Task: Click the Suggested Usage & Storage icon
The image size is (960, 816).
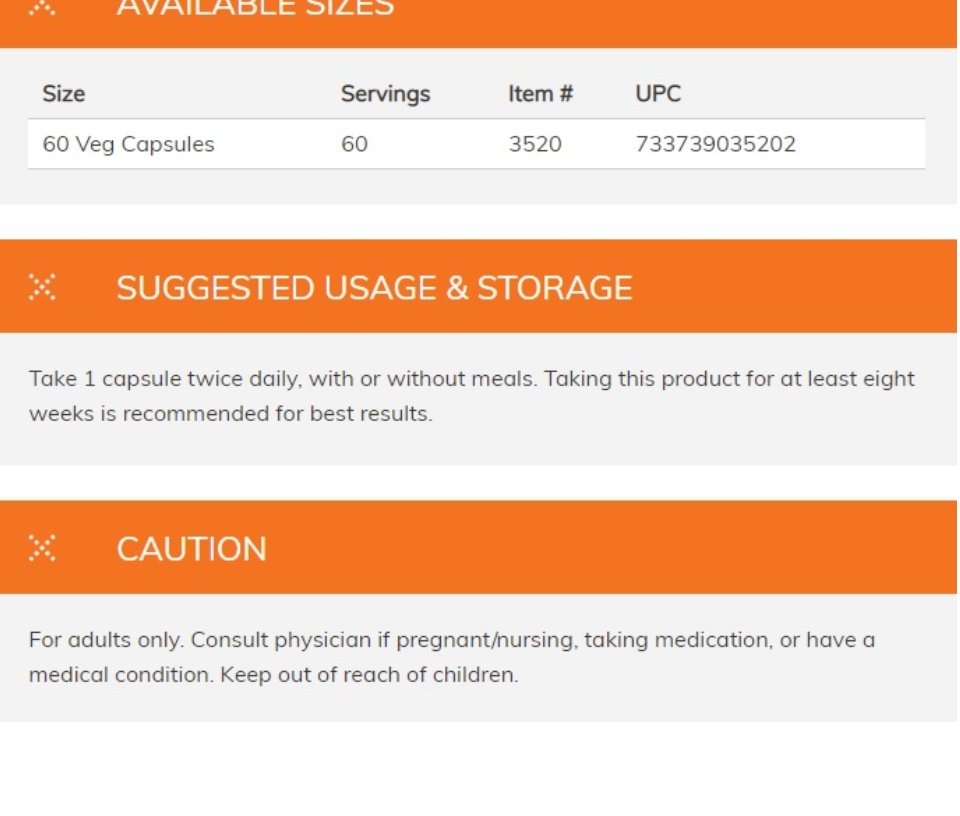Action: (42, 287)
